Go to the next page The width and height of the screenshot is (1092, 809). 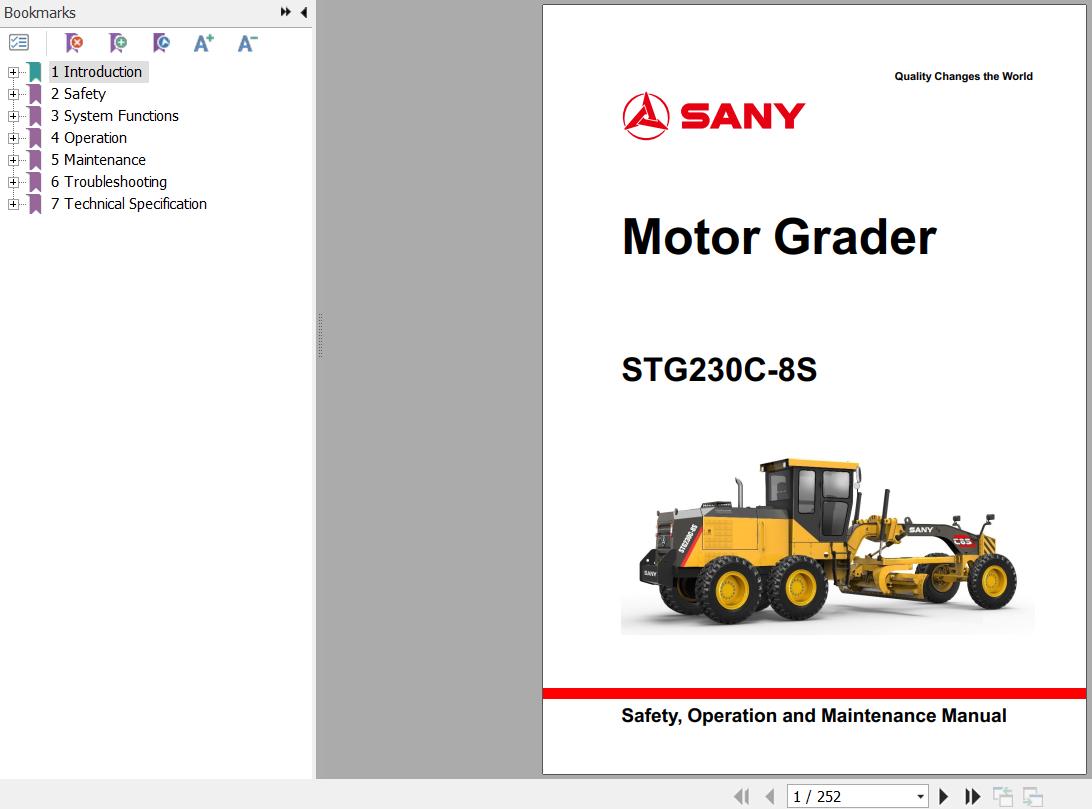[x=944, y=796]
